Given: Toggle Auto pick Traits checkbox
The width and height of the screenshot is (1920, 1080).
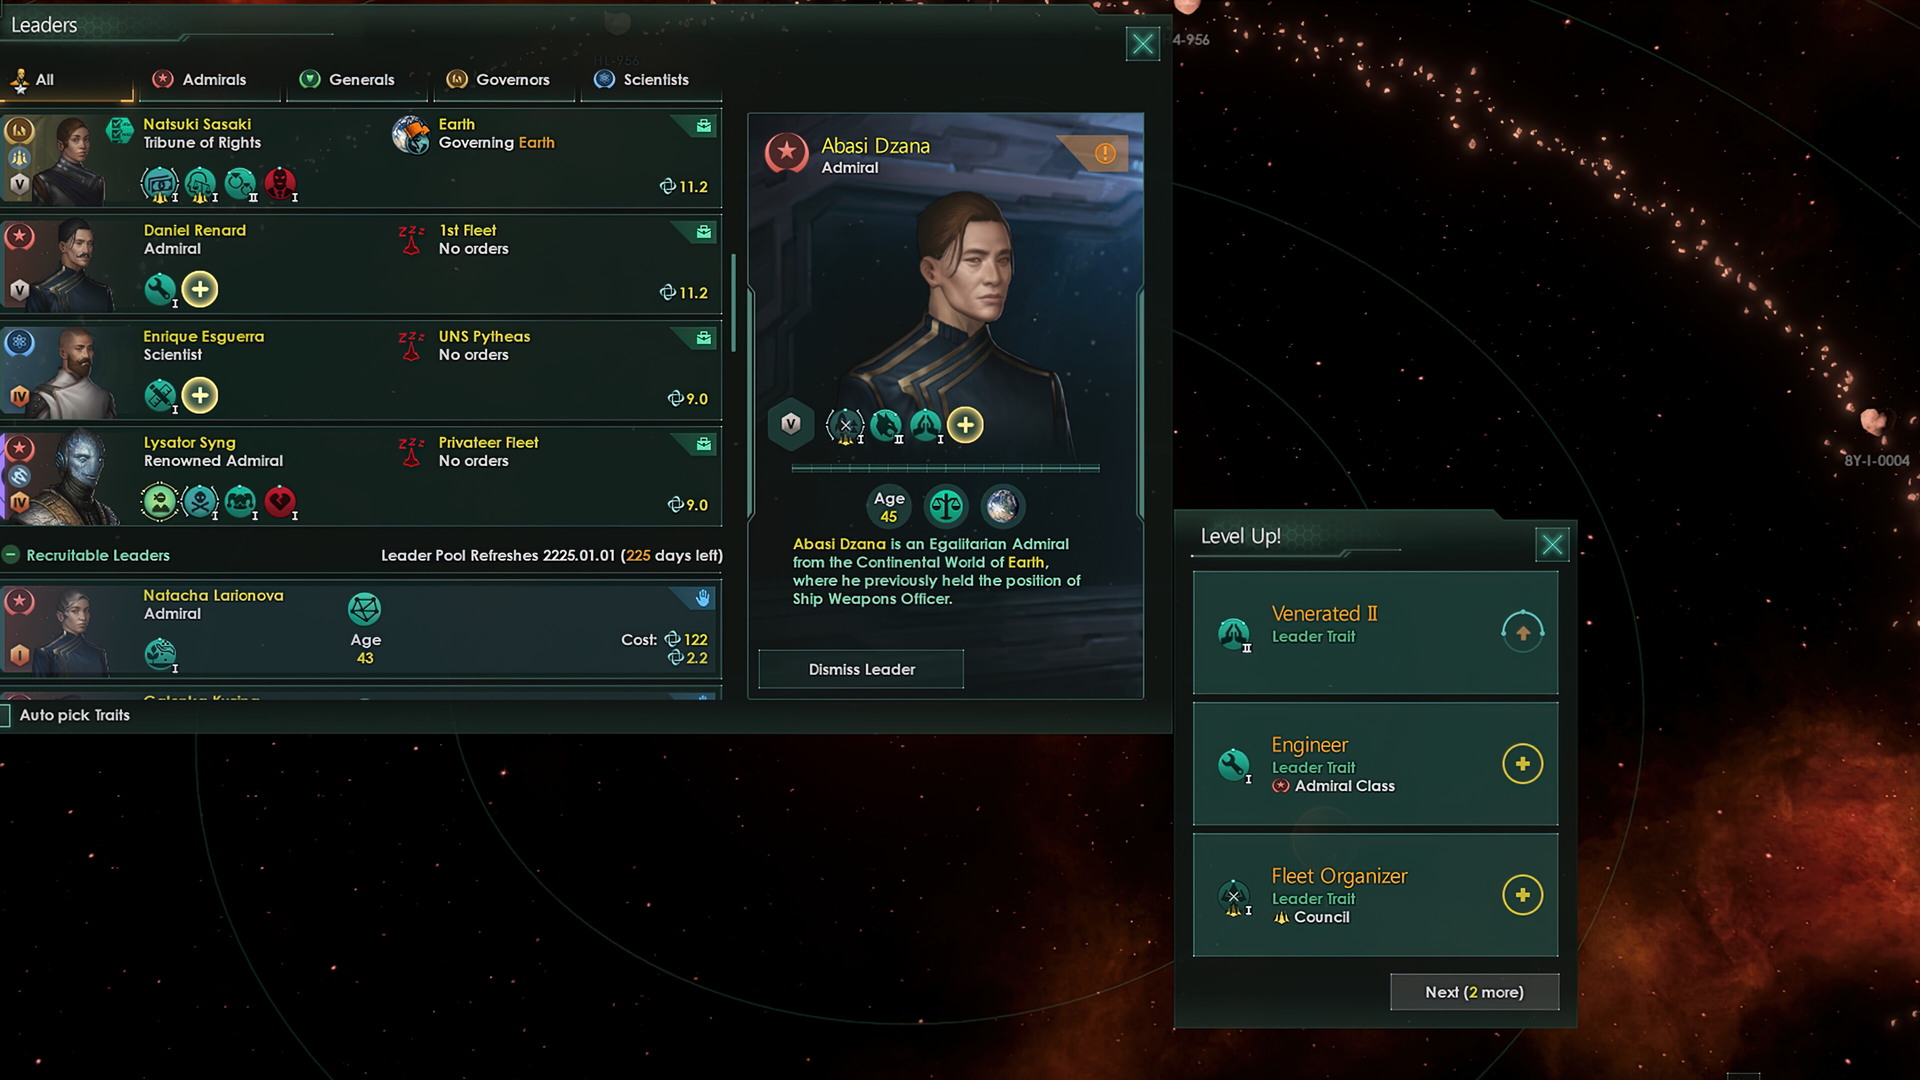Looking at the screenshot, I should click(x=7, y=715).
